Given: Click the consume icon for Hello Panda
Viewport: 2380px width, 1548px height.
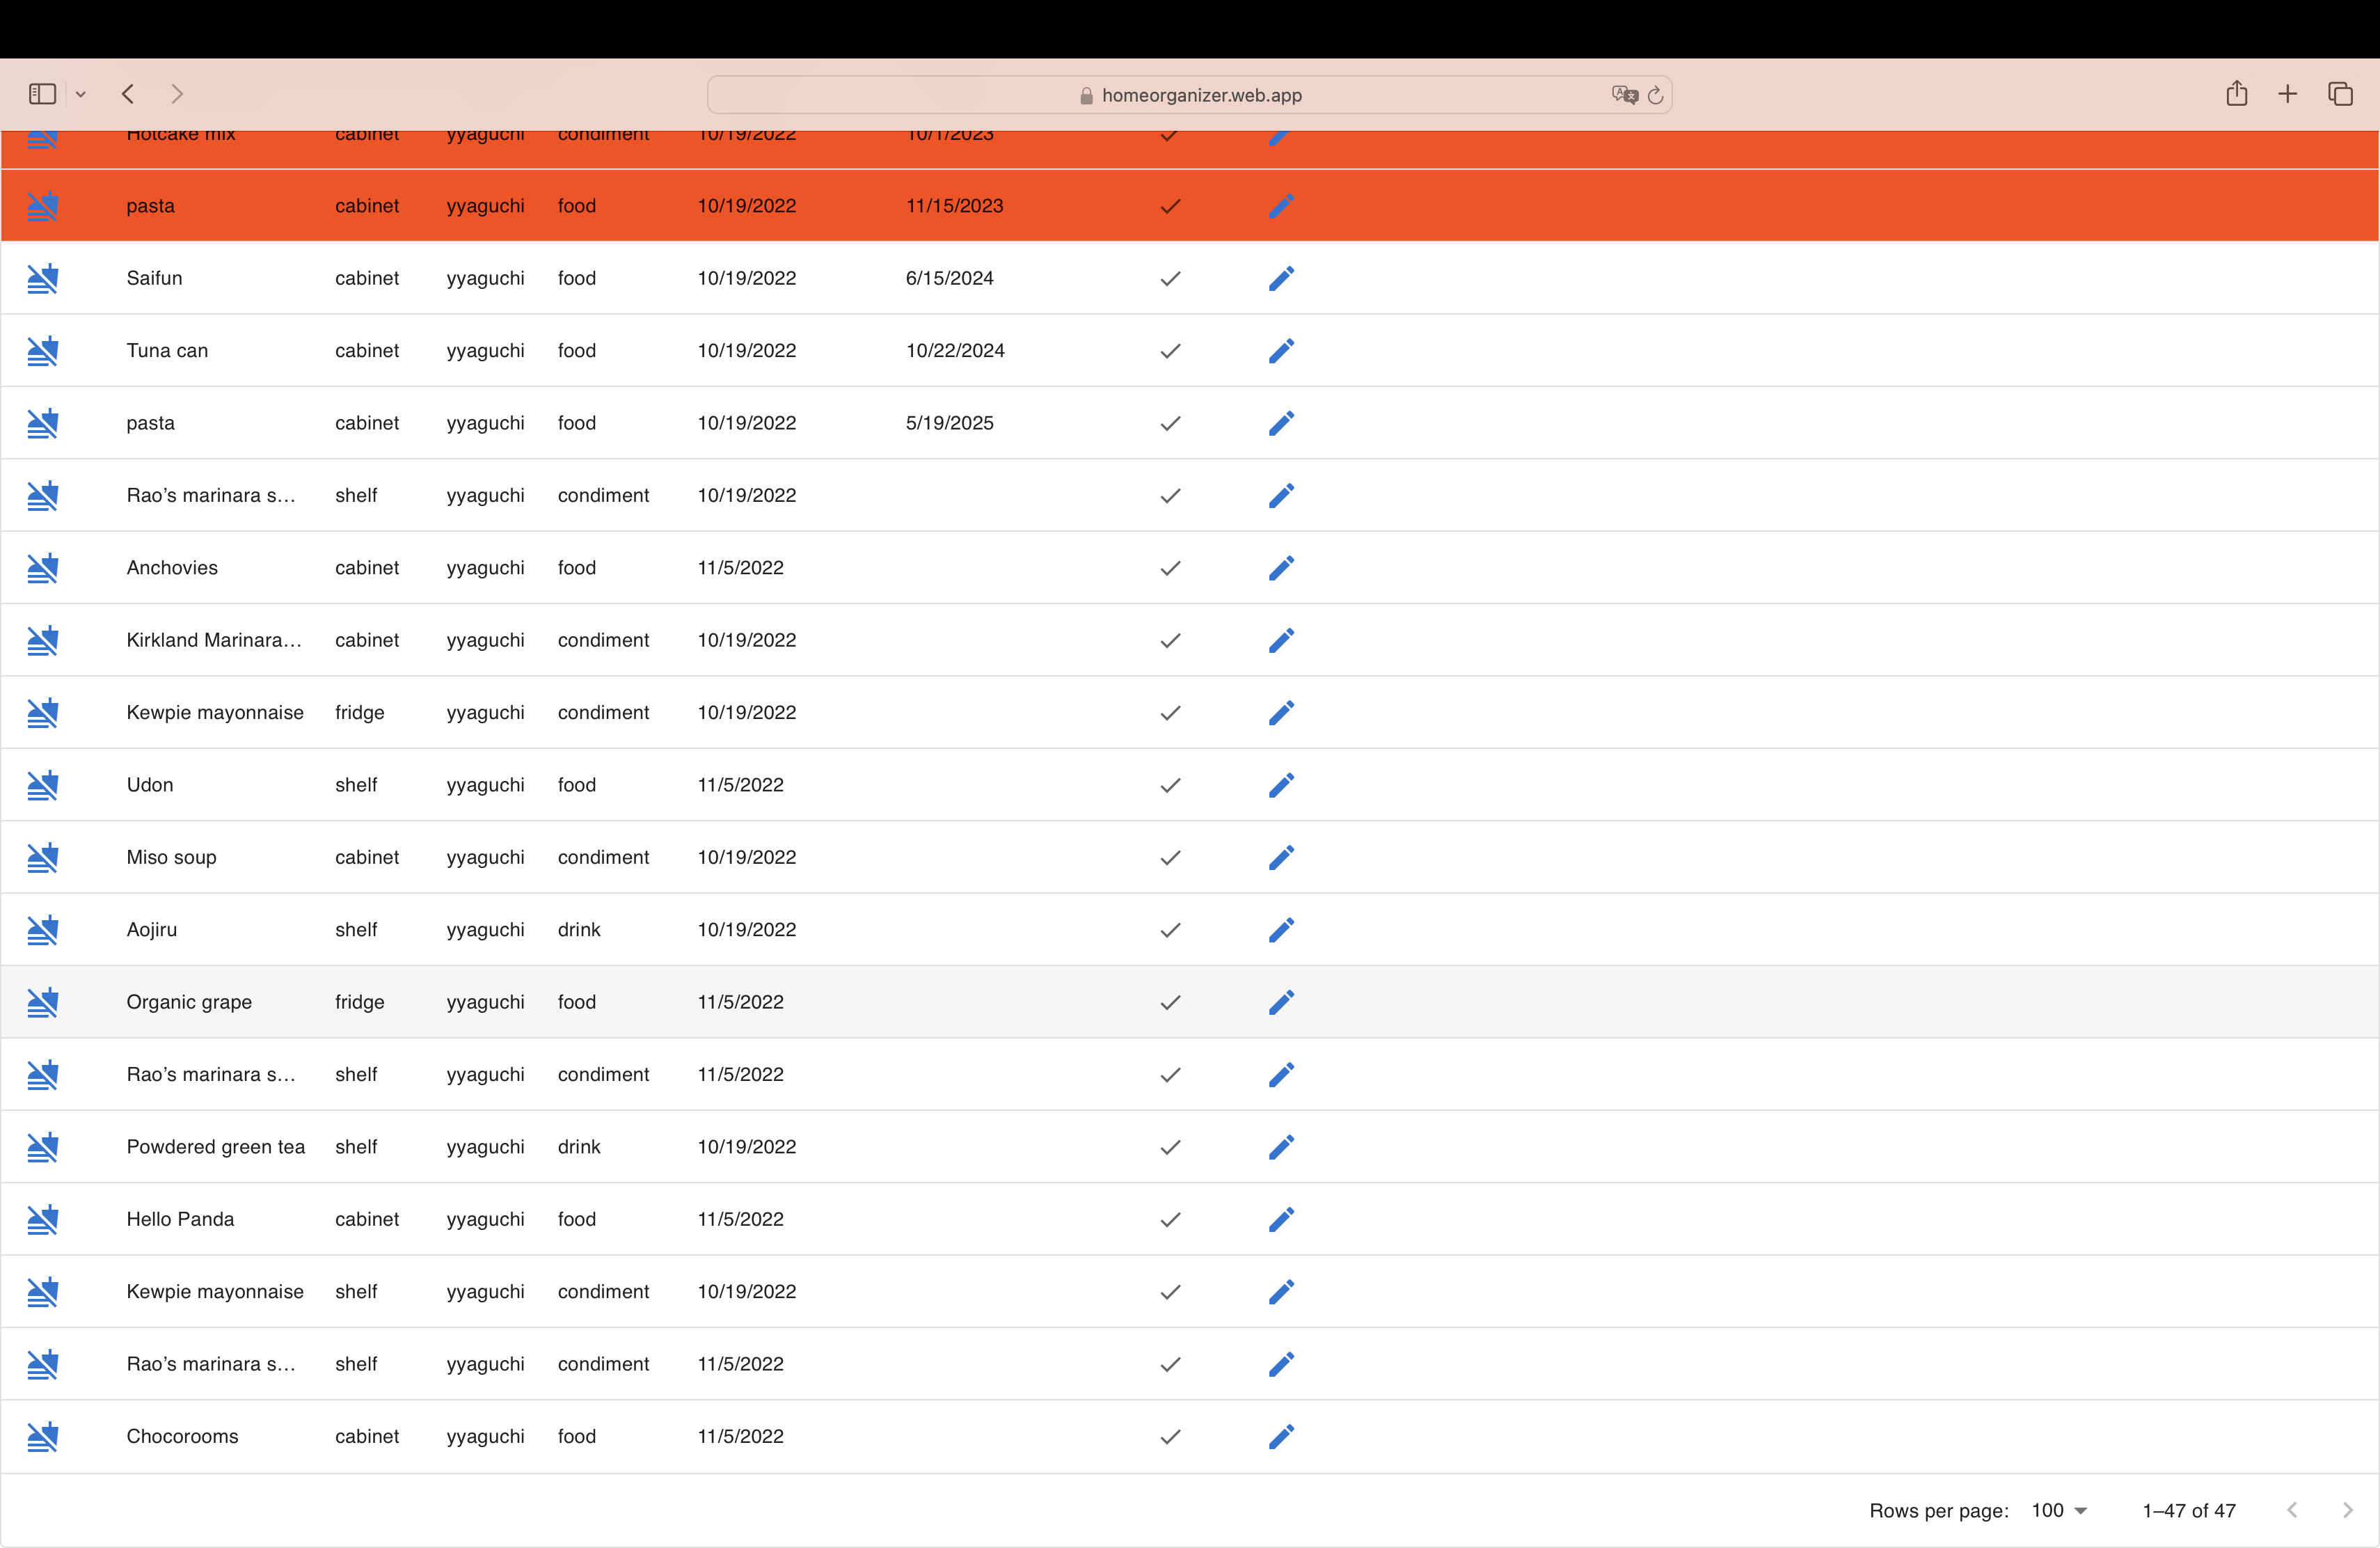Looking at the screenshot, I should coord(42,1219).
